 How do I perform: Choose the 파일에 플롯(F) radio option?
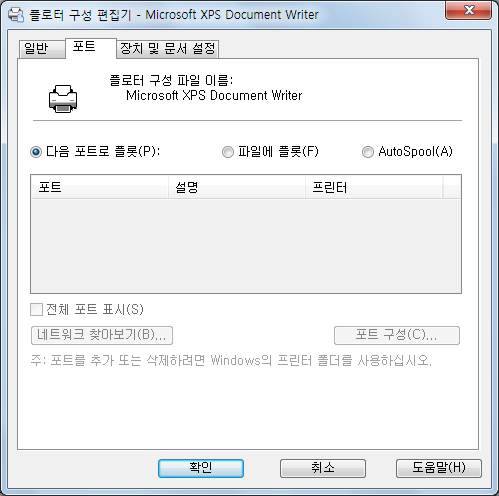click(228, 152)
